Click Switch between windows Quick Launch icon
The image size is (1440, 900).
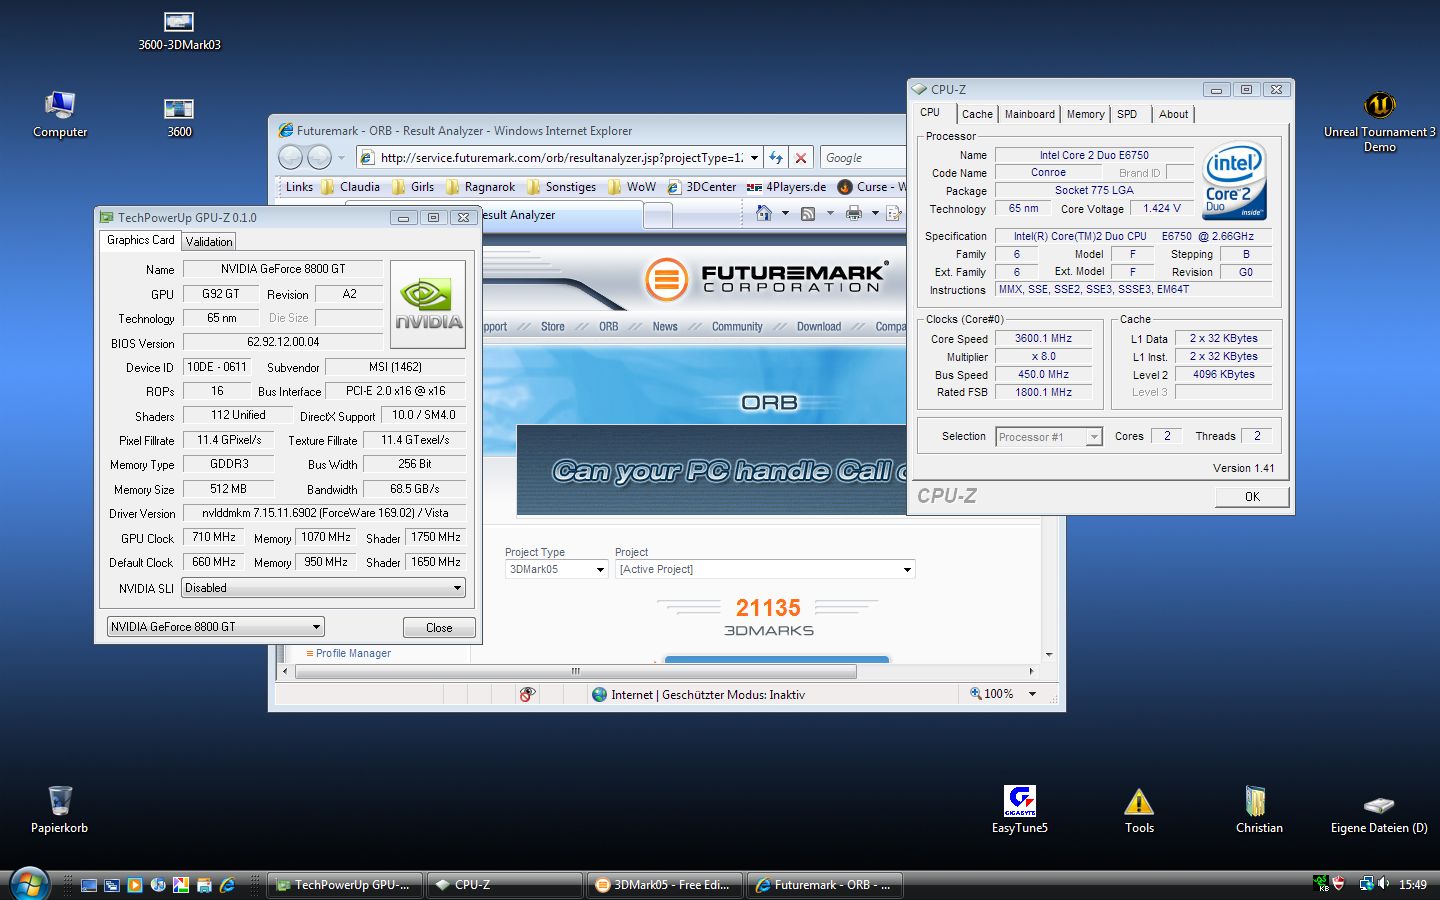coord(112,885)
